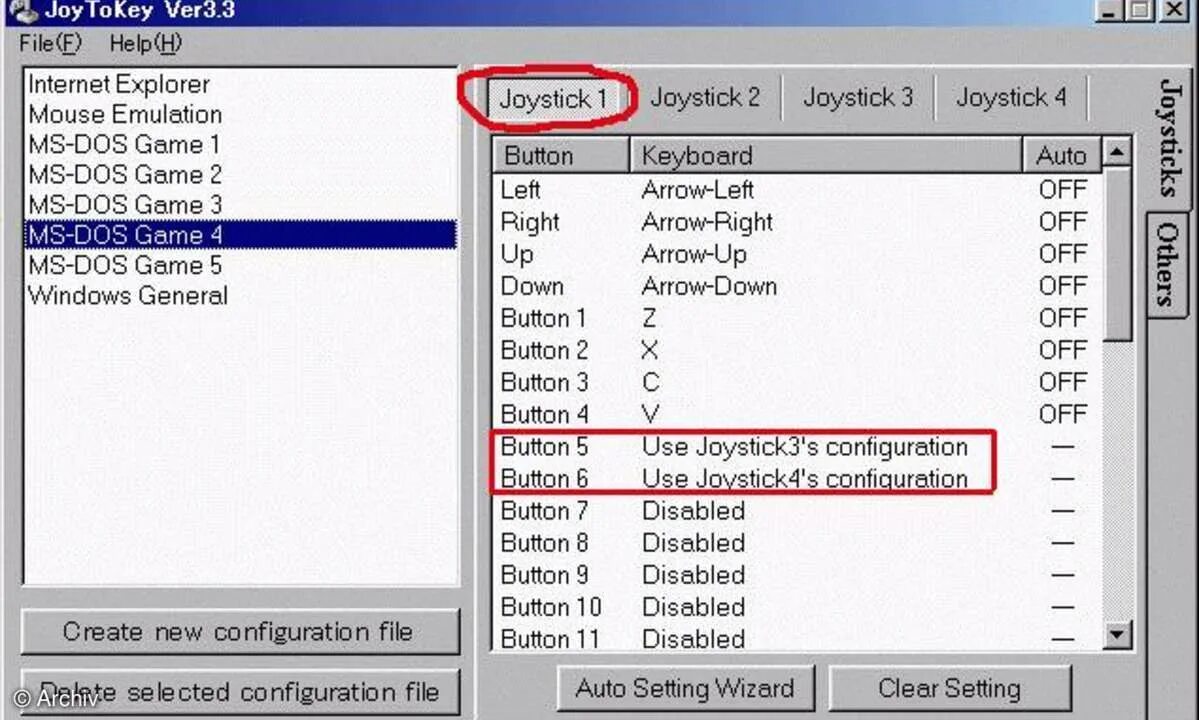The height and width of the screenshot is (720, 1199).
Task: Close the JoyToKey window
Action: click(x=1175, y=10)
